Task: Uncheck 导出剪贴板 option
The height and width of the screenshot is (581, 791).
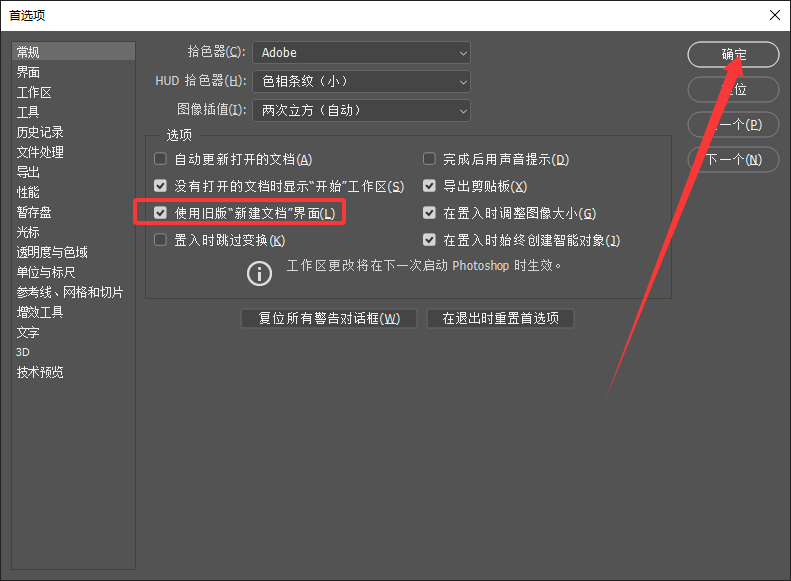Action: click(429, 186)
